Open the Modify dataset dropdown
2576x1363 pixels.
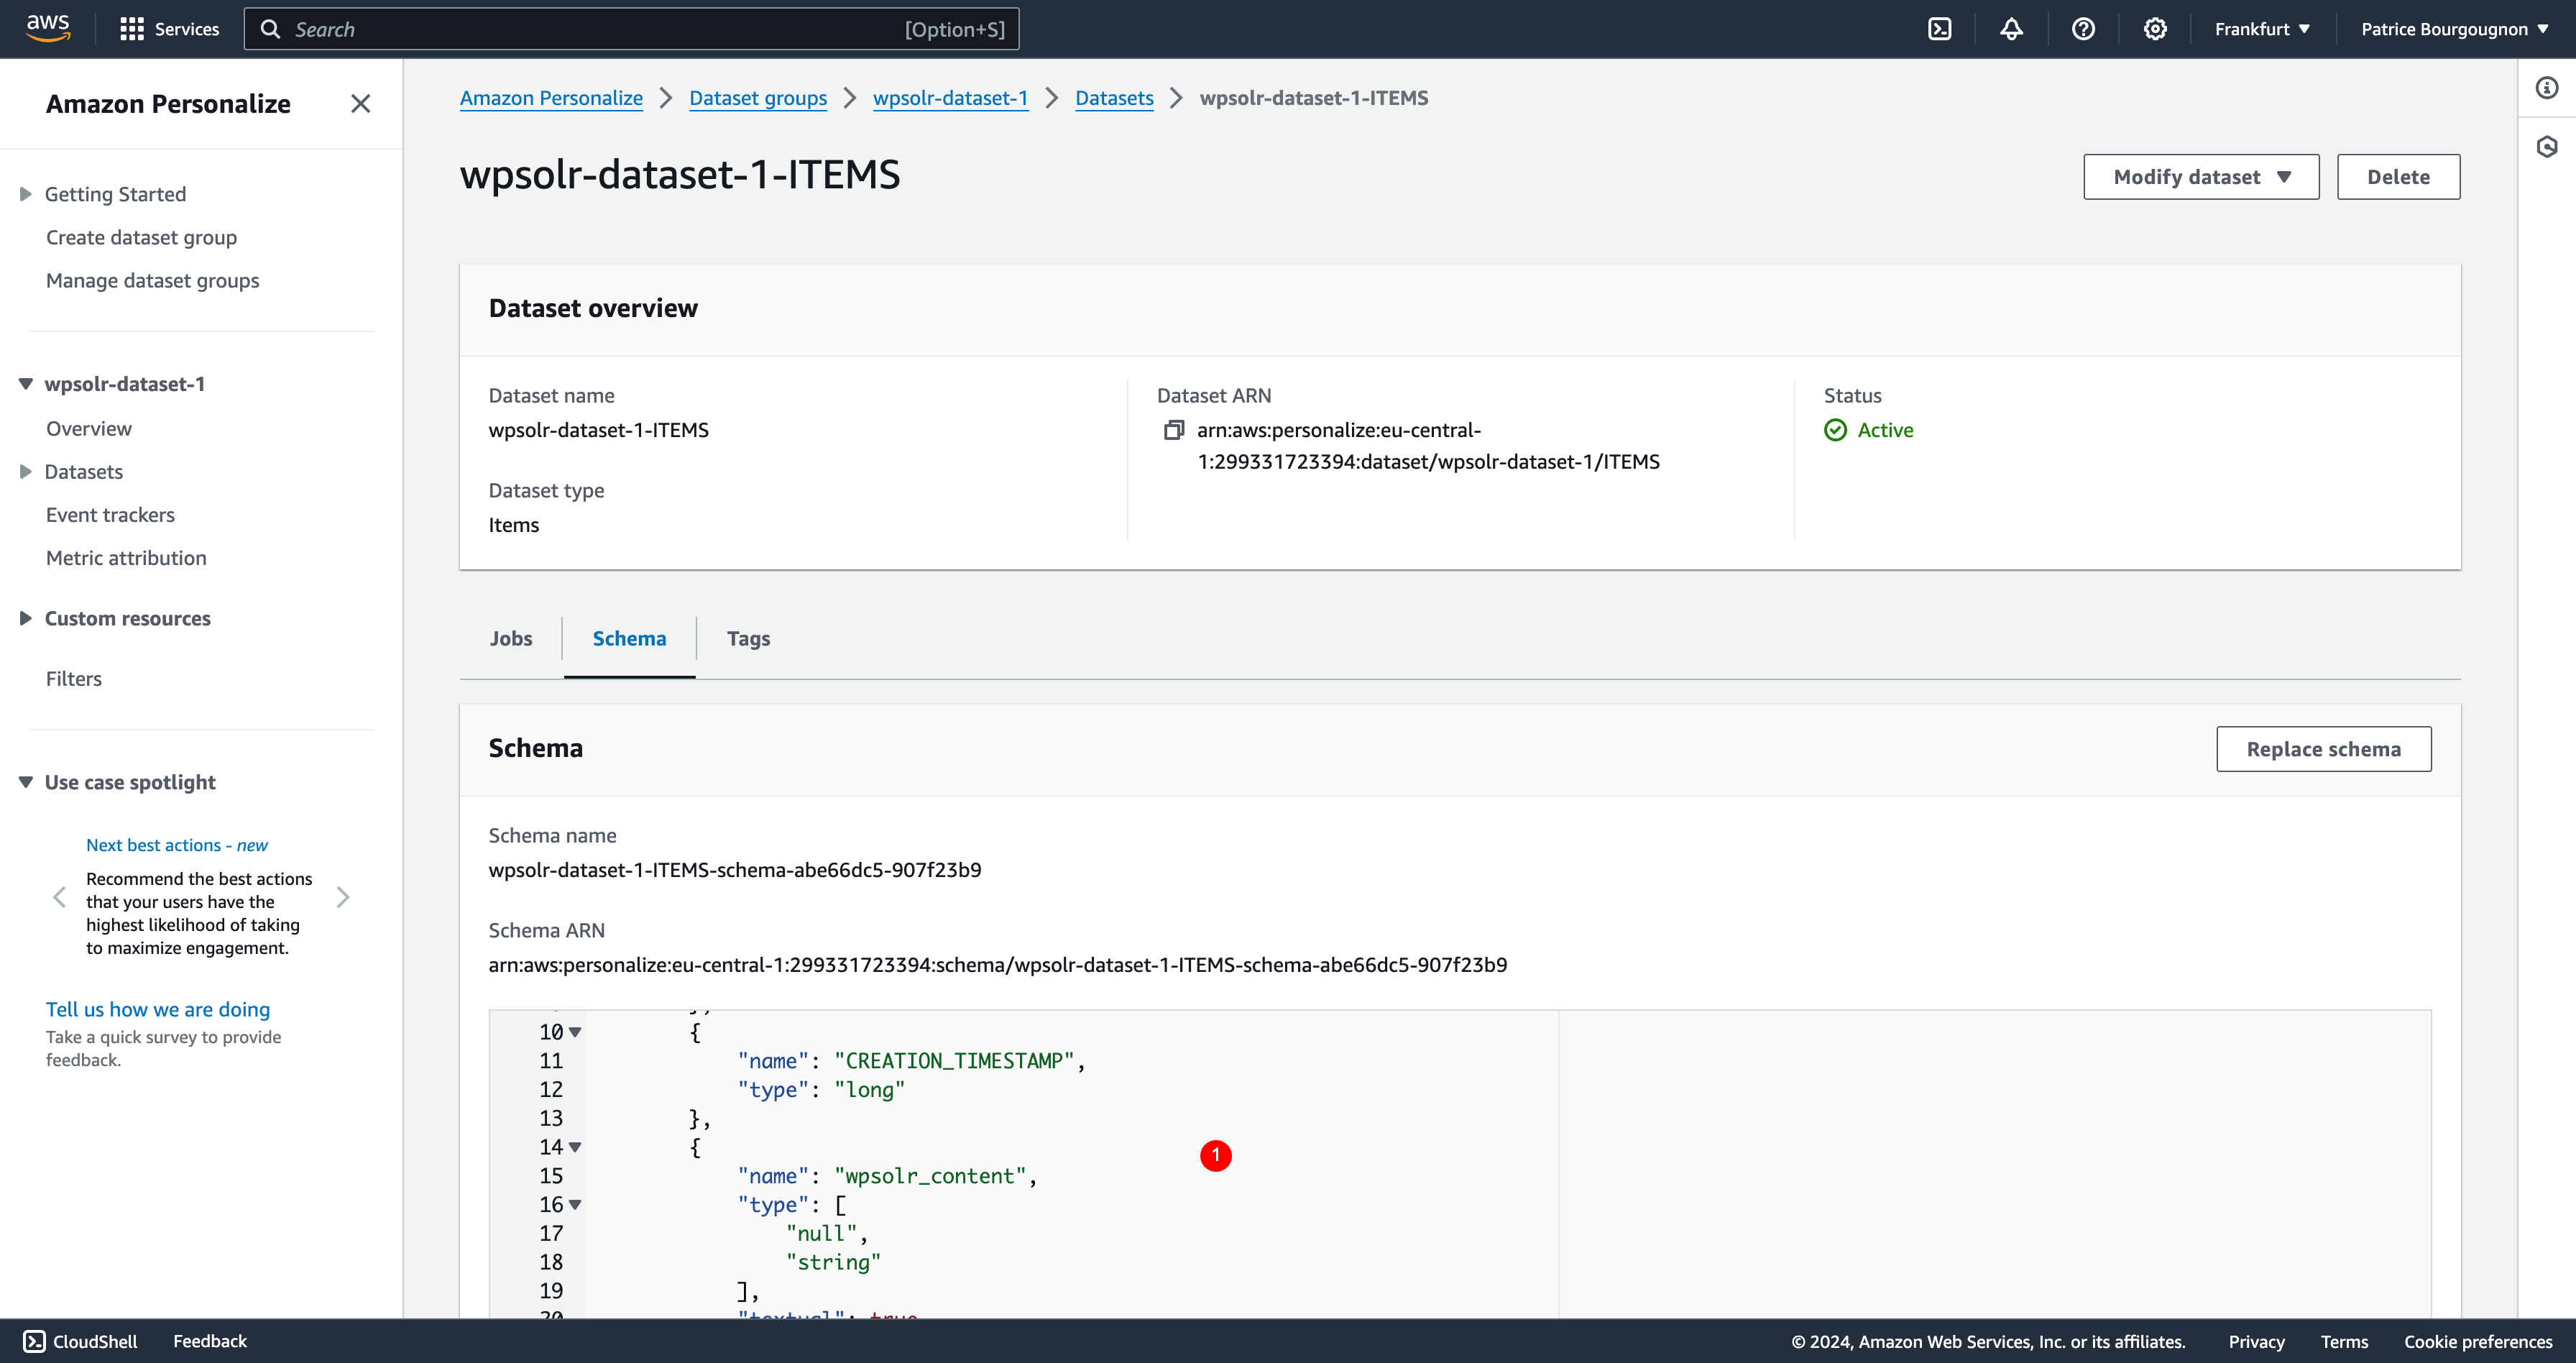2201,177
